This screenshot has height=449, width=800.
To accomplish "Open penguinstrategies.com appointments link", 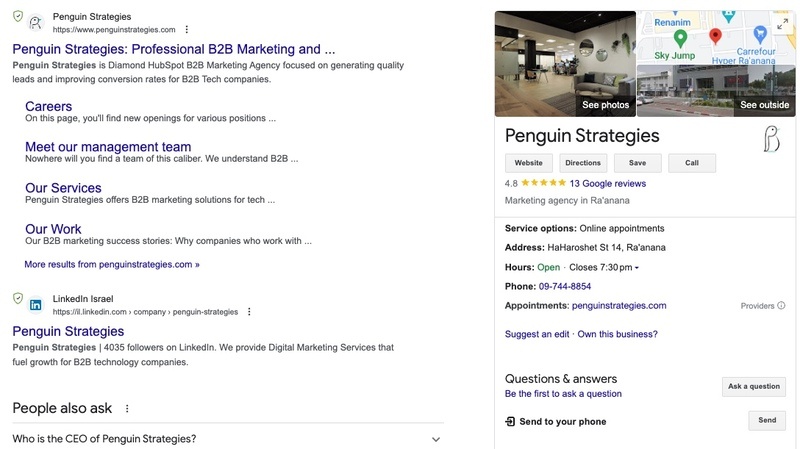I will tap(619, 306).
